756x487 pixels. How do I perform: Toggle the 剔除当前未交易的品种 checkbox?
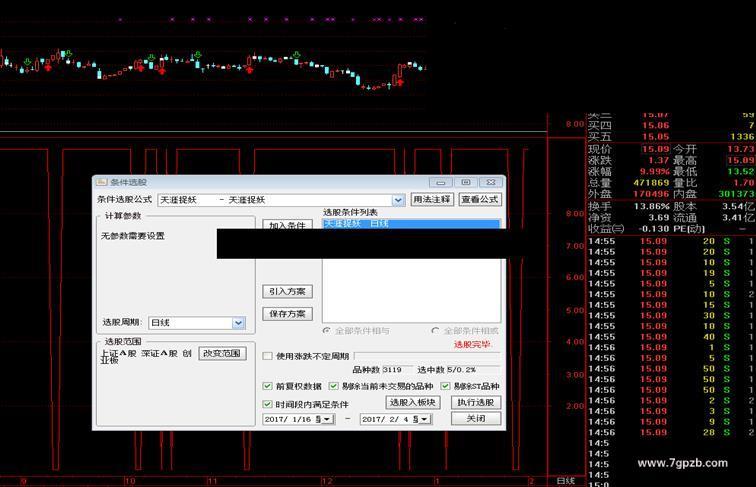(334, 386)
